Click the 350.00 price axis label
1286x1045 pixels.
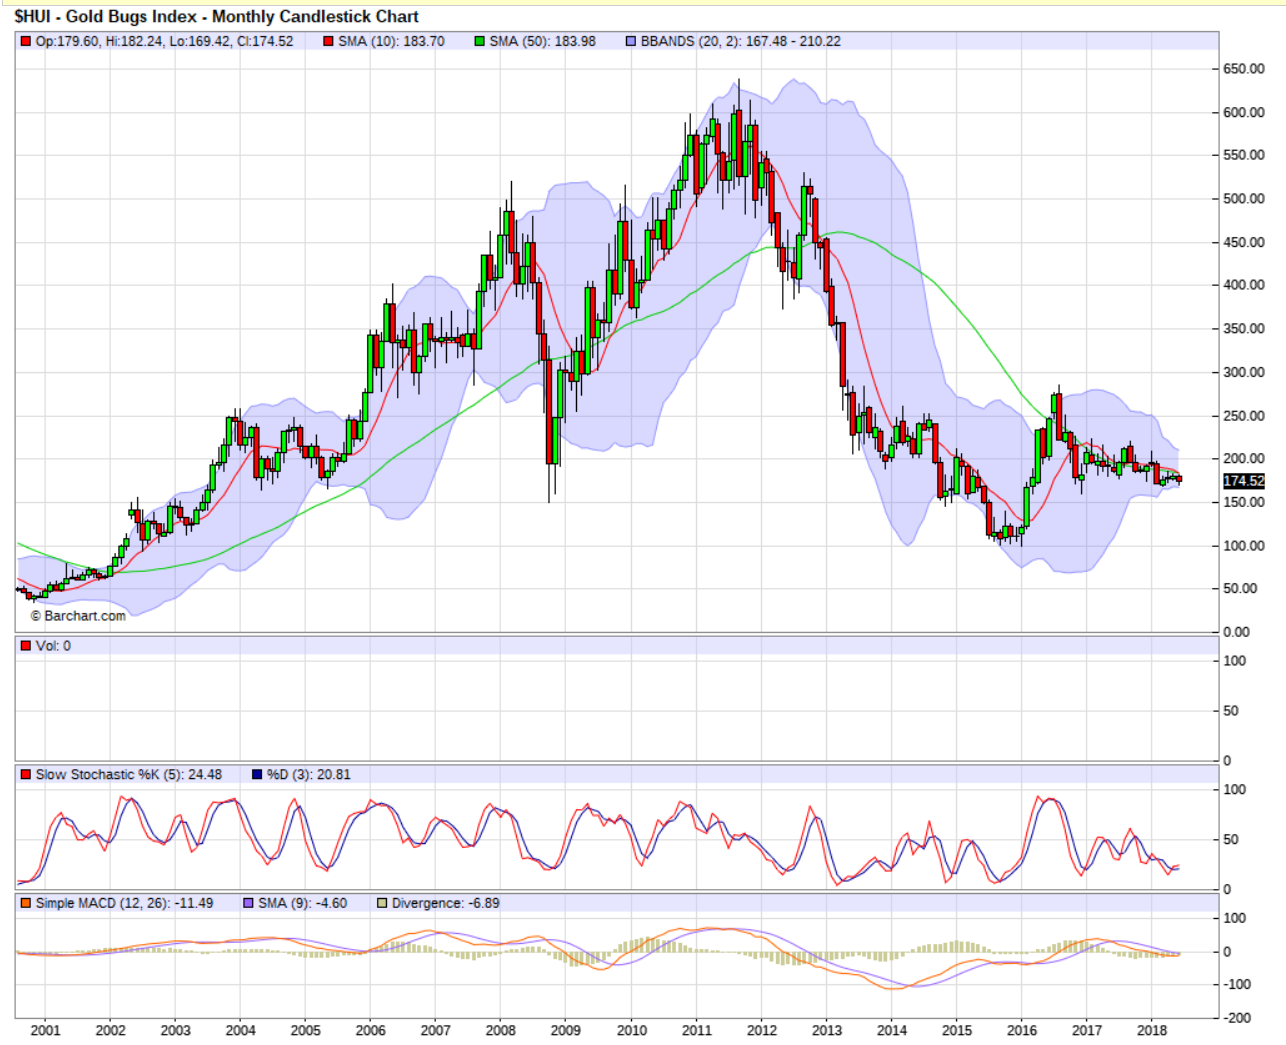(1244, 329)
